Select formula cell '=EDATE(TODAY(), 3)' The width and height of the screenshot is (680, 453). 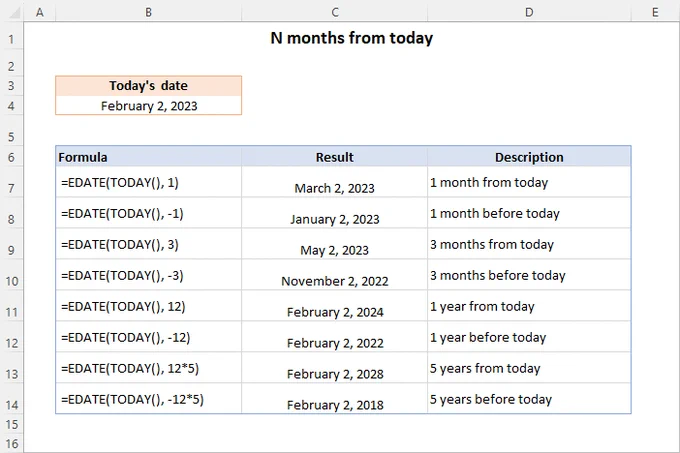148,244
